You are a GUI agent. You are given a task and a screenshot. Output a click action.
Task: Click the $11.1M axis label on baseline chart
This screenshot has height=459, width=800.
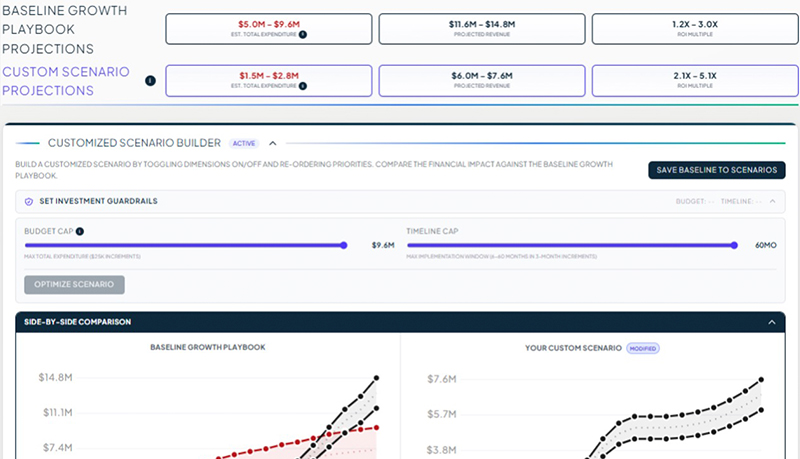click(x=58, y=412)
